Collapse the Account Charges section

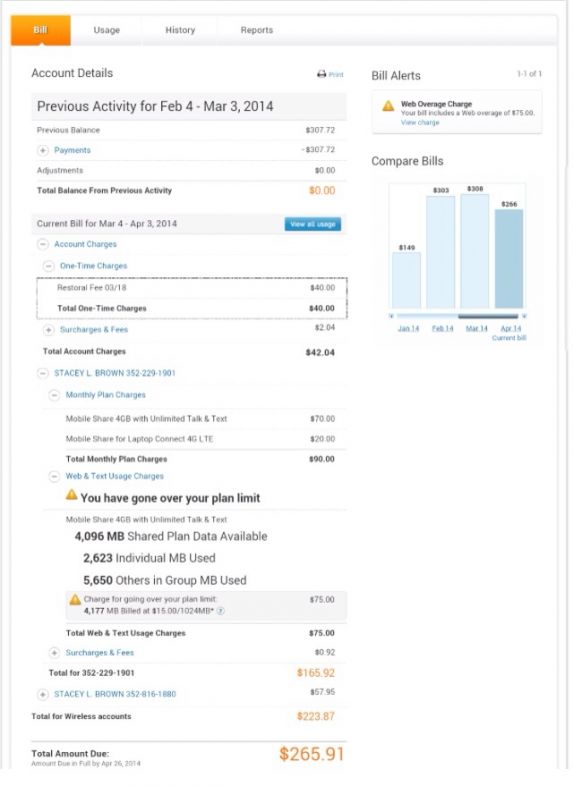[43, 244]
